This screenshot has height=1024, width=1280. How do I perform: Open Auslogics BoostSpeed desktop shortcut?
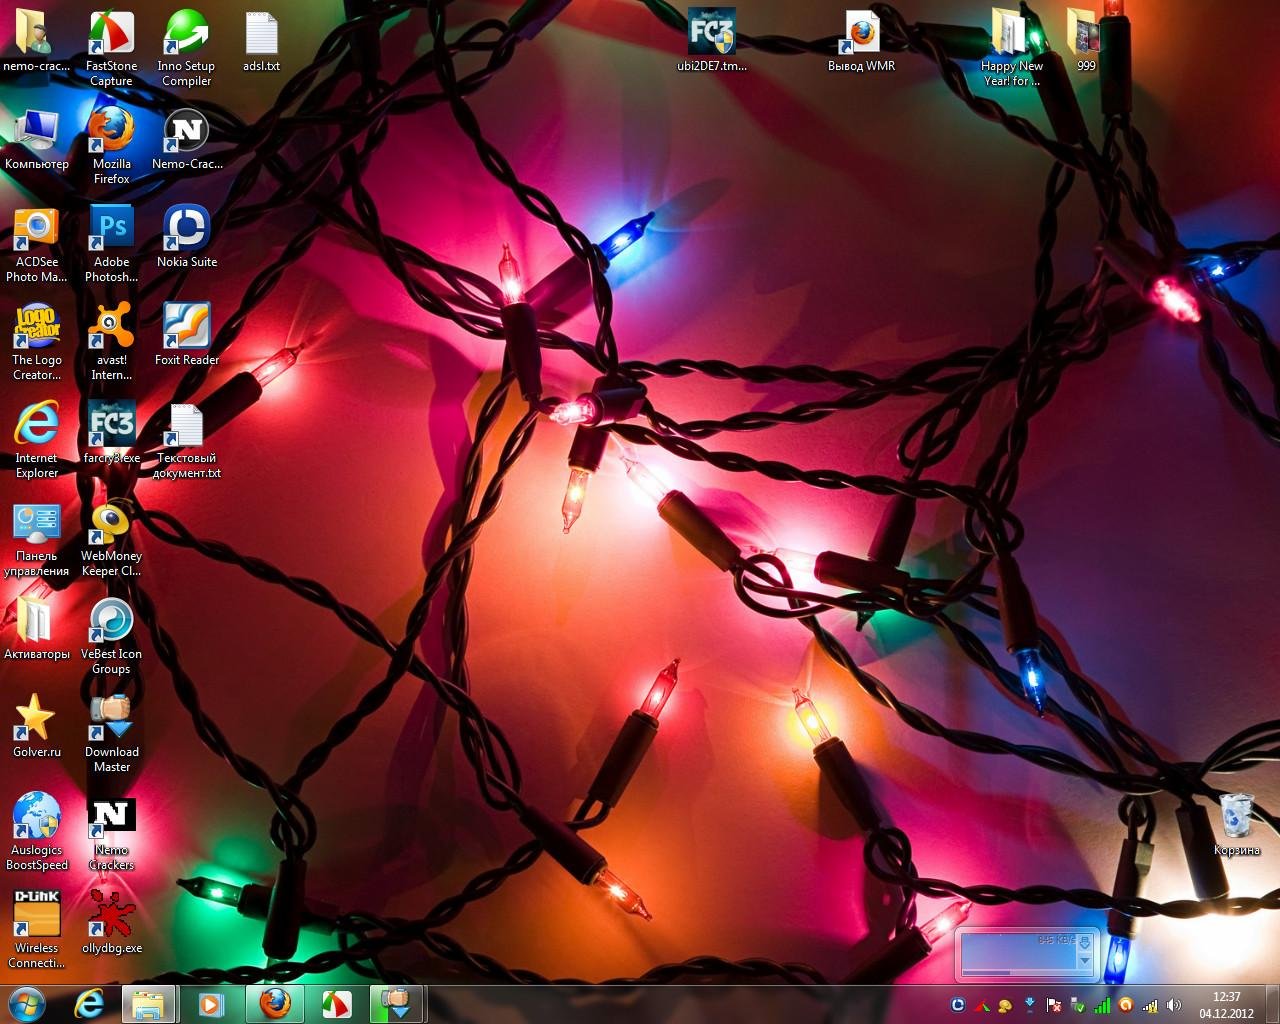pyautogui.click(x=37, y=833)
